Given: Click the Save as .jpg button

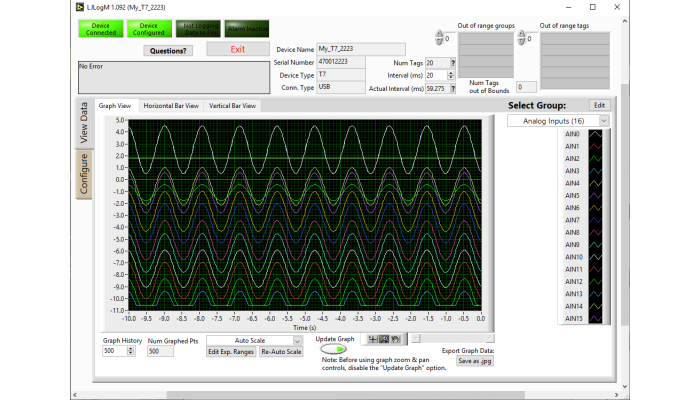Looking at the screenshot, I should [x=475, y=361].
